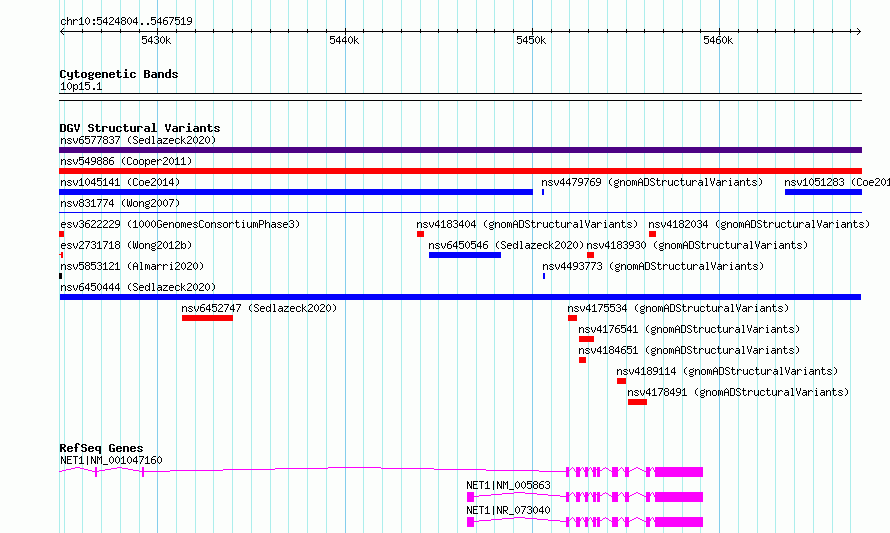The height and width of the screenshot is (533, 890).
Task: Open the NET1|NR_073040 transcript label
Action: [508, 510]
